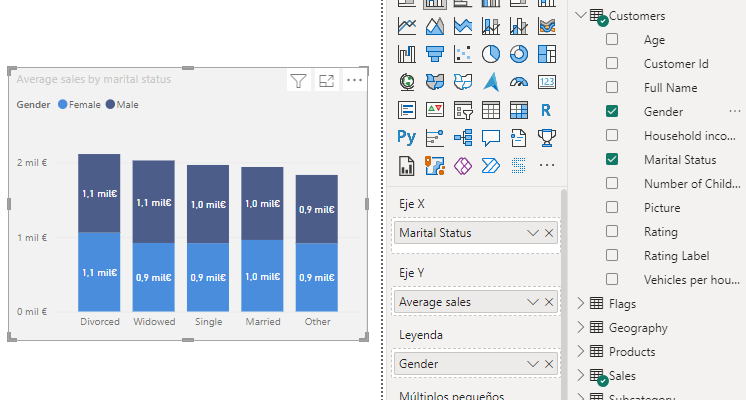Open the chart's filter icon
The image size is (746, 400).
pos(298,81)
